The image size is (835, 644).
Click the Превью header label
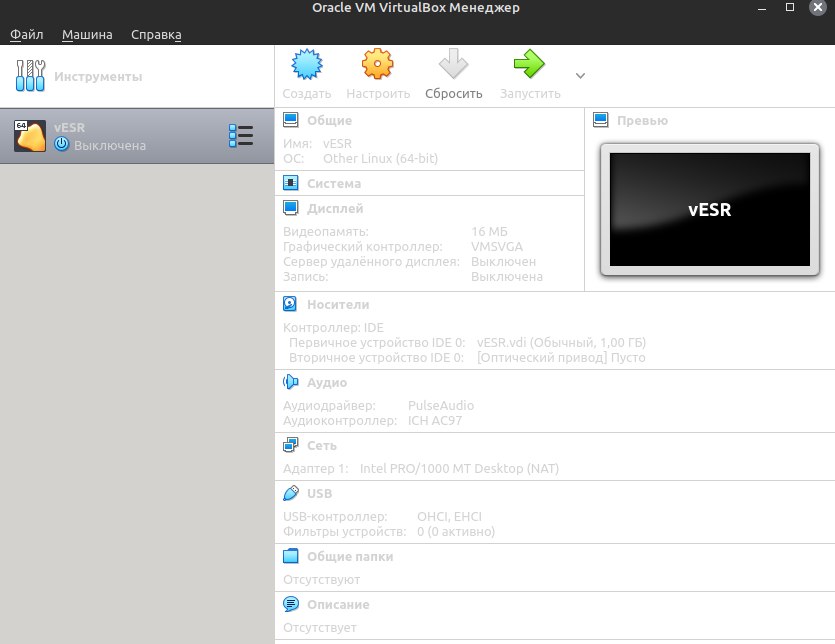point(642,120)
